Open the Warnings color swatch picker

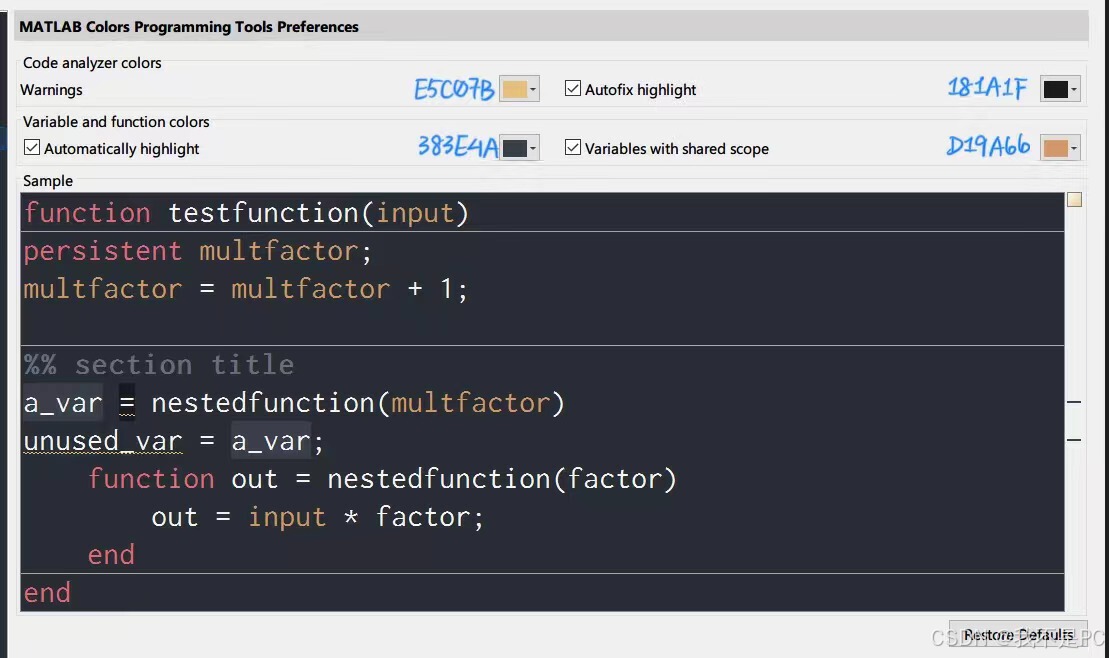tap(514, 89)
